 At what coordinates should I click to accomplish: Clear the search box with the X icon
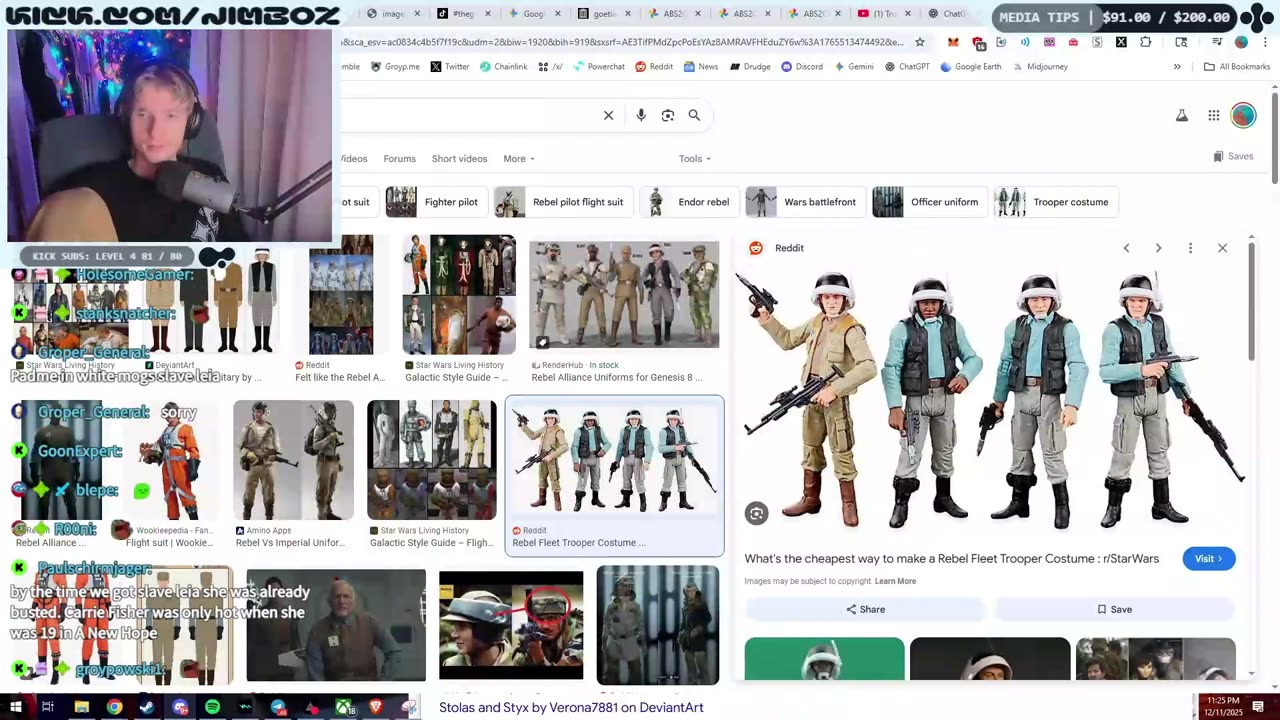pyautogui.click(x=608, y=115)
